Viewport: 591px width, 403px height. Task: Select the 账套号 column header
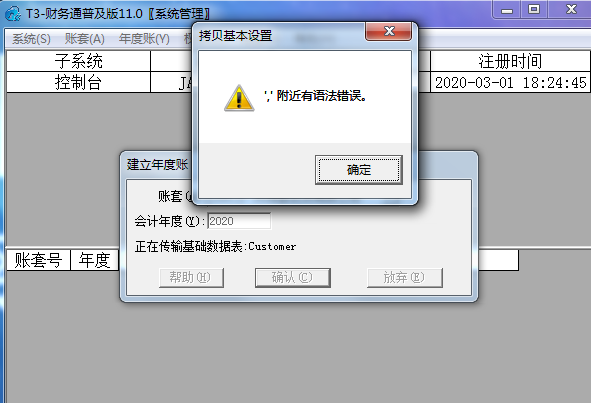point(38,260)
